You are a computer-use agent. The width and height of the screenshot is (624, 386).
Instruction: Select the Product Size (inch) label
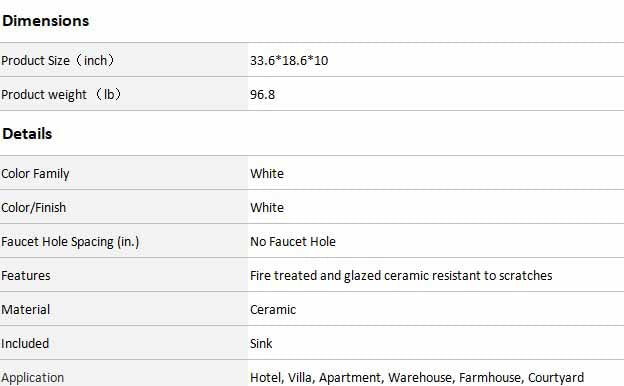58,60
